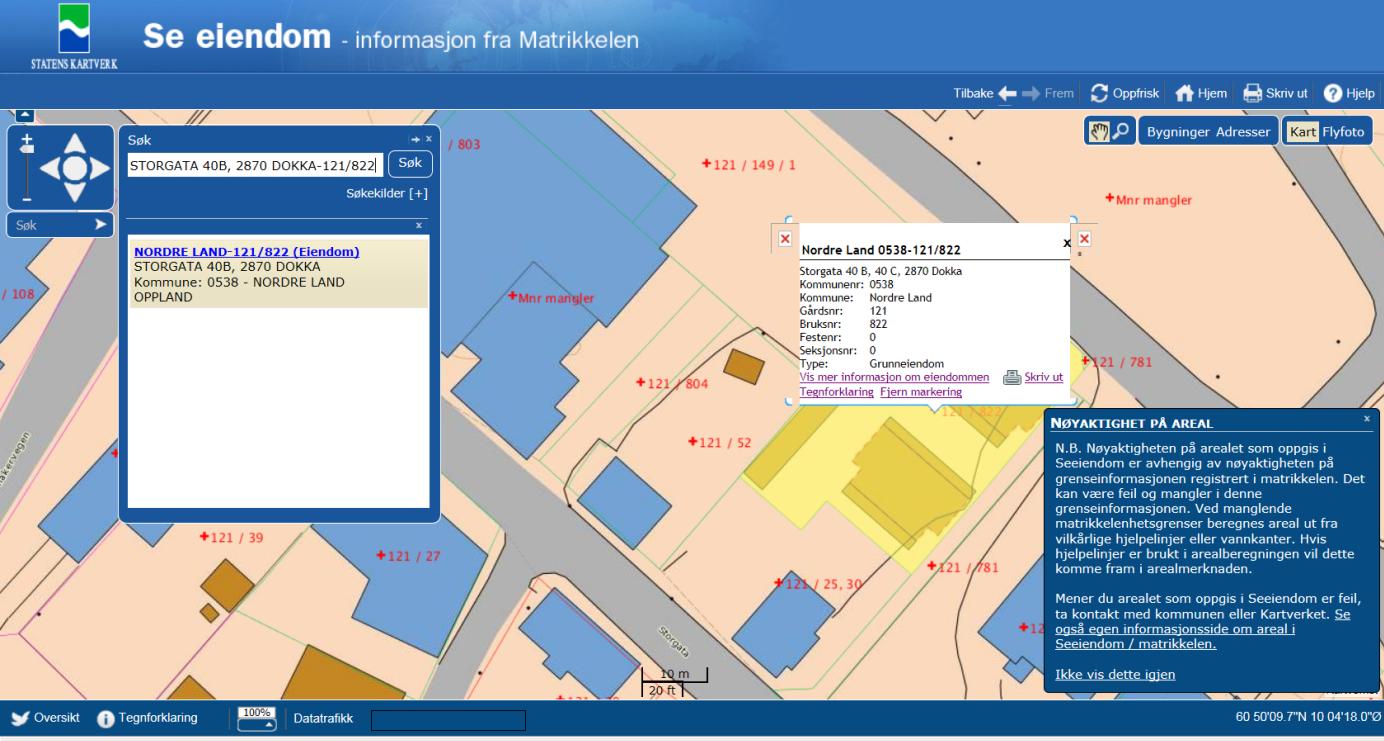
Task: Open the 100% scale dropdown
Action: point(258,718)
